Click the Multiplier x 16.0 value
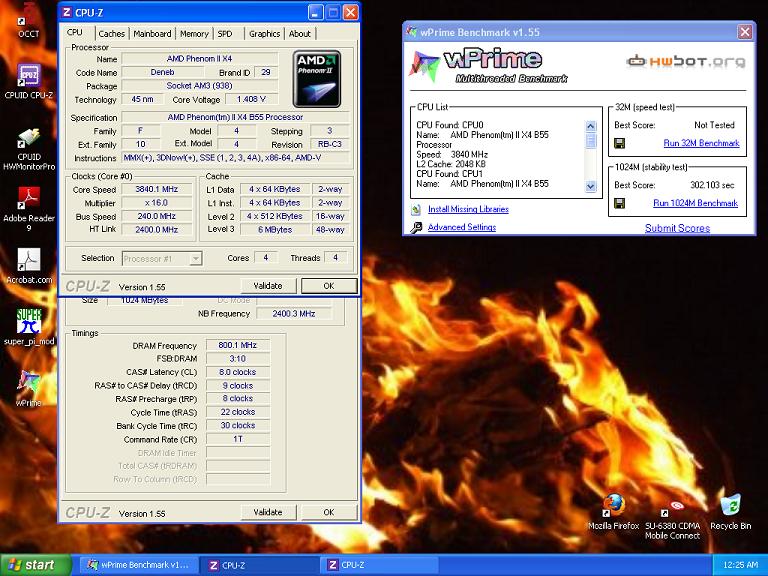 pos(157,202)
